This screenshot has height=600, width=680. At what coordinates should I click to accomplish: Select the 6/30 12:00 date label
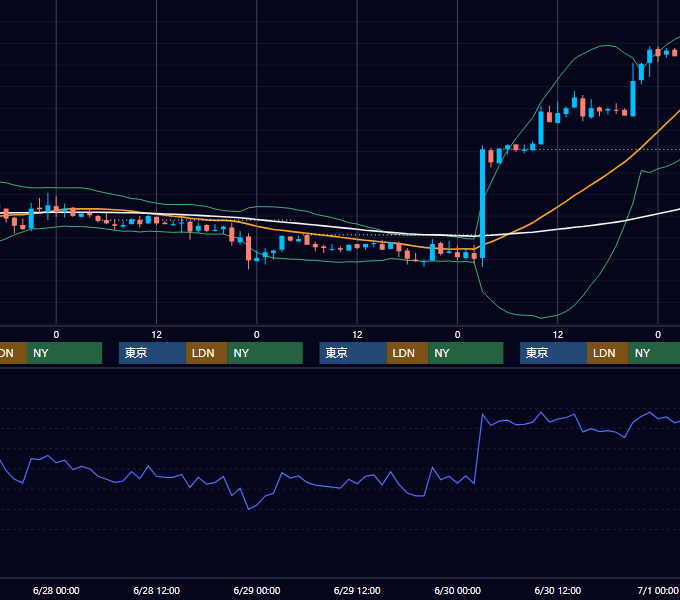(558, 590)
